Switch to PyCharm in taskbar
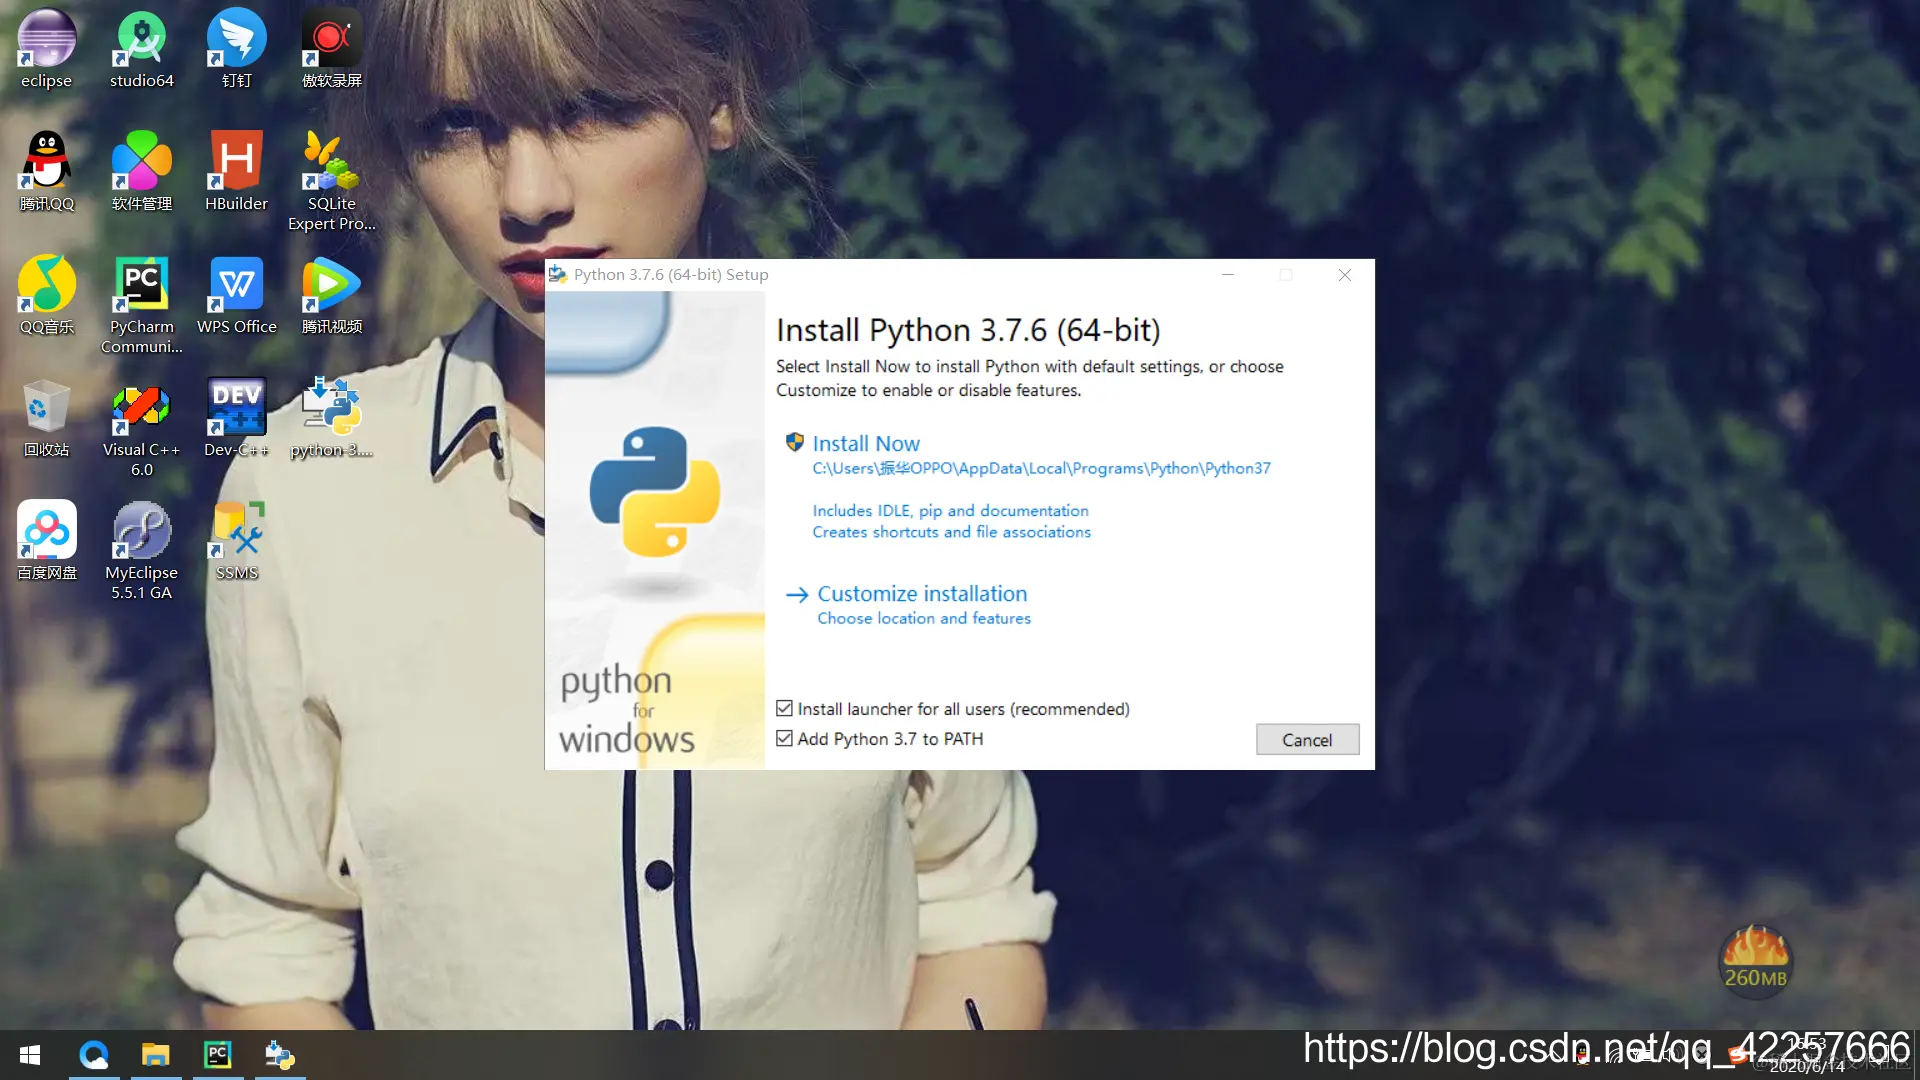1920x1080 pixels. coord(217,1055)
